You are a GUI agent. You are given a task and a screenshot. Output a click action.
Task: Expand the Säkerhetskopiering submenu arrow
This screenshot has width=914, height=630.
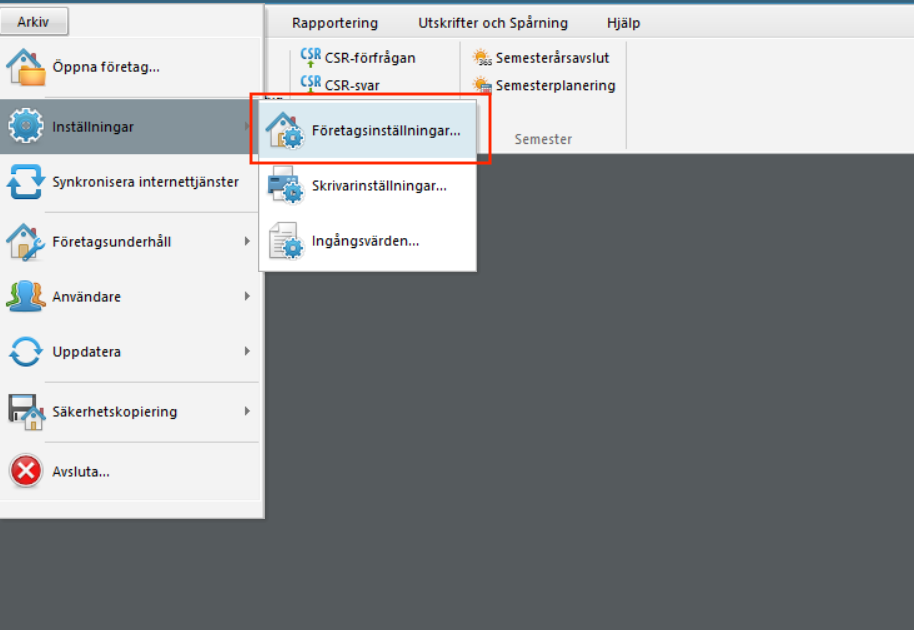[x=247, y=411]
